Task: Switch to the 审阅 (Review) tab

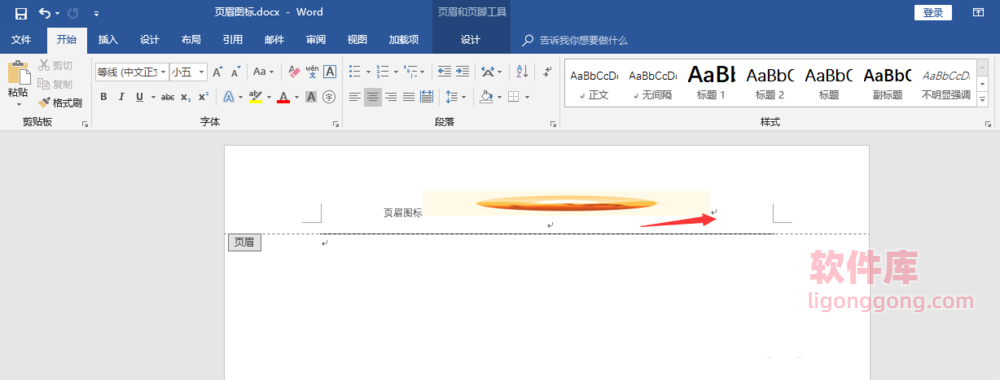Action: tap(316, 40)
